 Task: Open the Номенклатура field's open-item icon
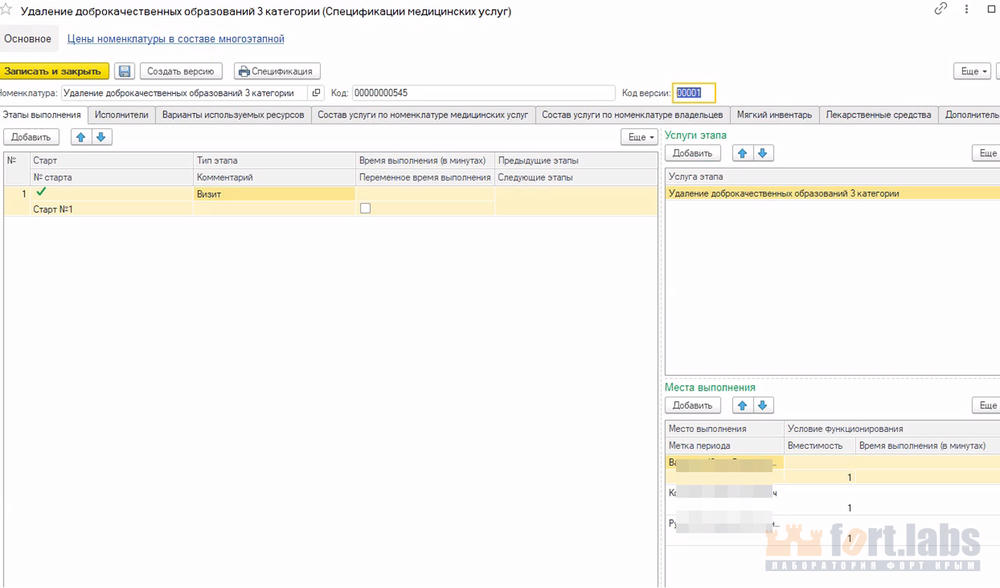(x=316, y=93)
